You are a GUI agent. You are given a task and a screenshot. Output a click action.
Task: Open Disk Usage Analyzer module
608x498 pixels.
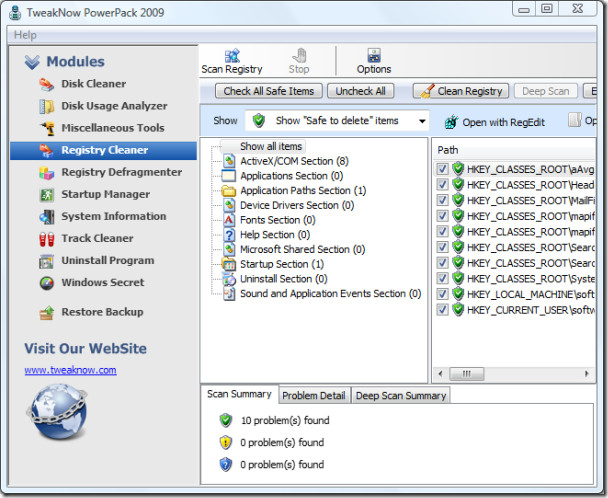point(103,106)
